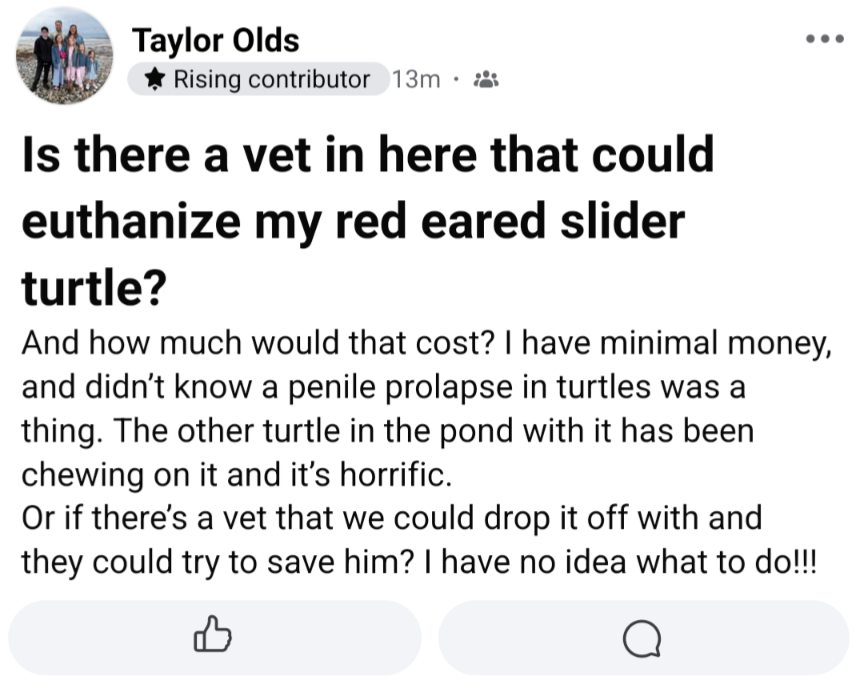
Task: Click "they could try to save him?" text
Action: click(x=210, y=561)
